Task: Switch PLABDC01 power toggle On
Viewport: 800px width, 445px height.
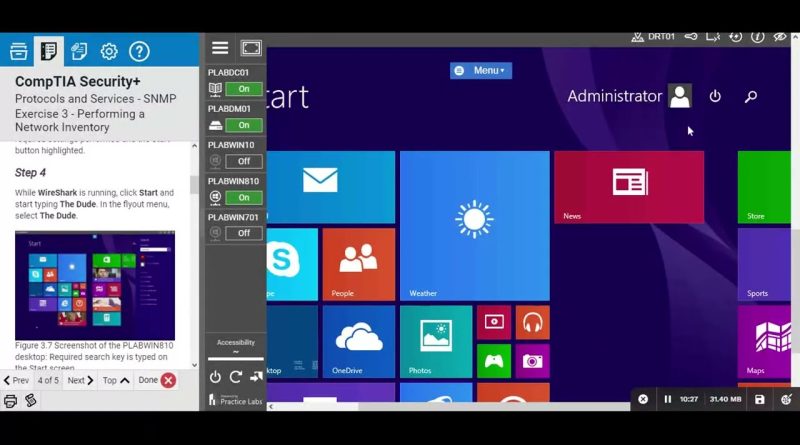Action: pyautogui.click(x=244, y=89)
